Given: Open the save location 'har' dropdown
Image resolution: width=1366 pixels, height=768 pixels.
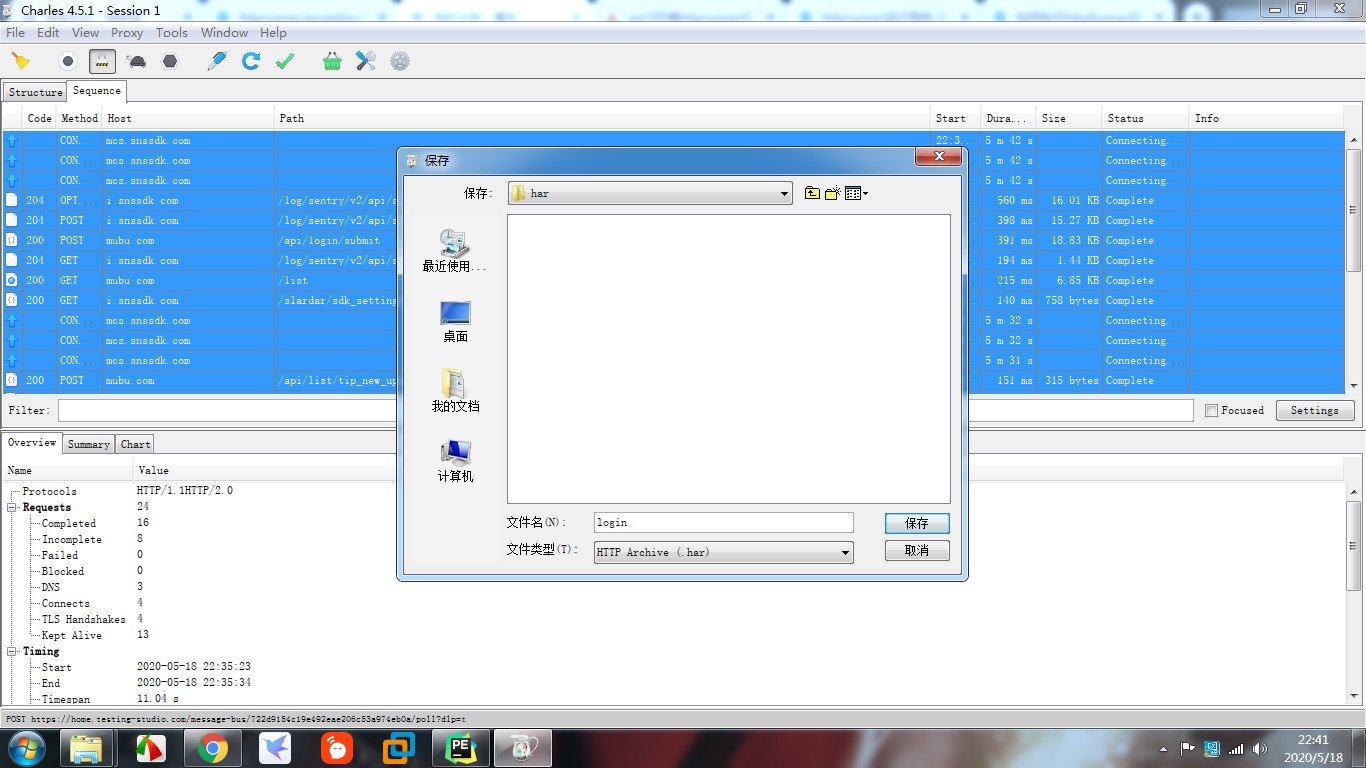Looking at the screenshot, I should click(650, 193).
